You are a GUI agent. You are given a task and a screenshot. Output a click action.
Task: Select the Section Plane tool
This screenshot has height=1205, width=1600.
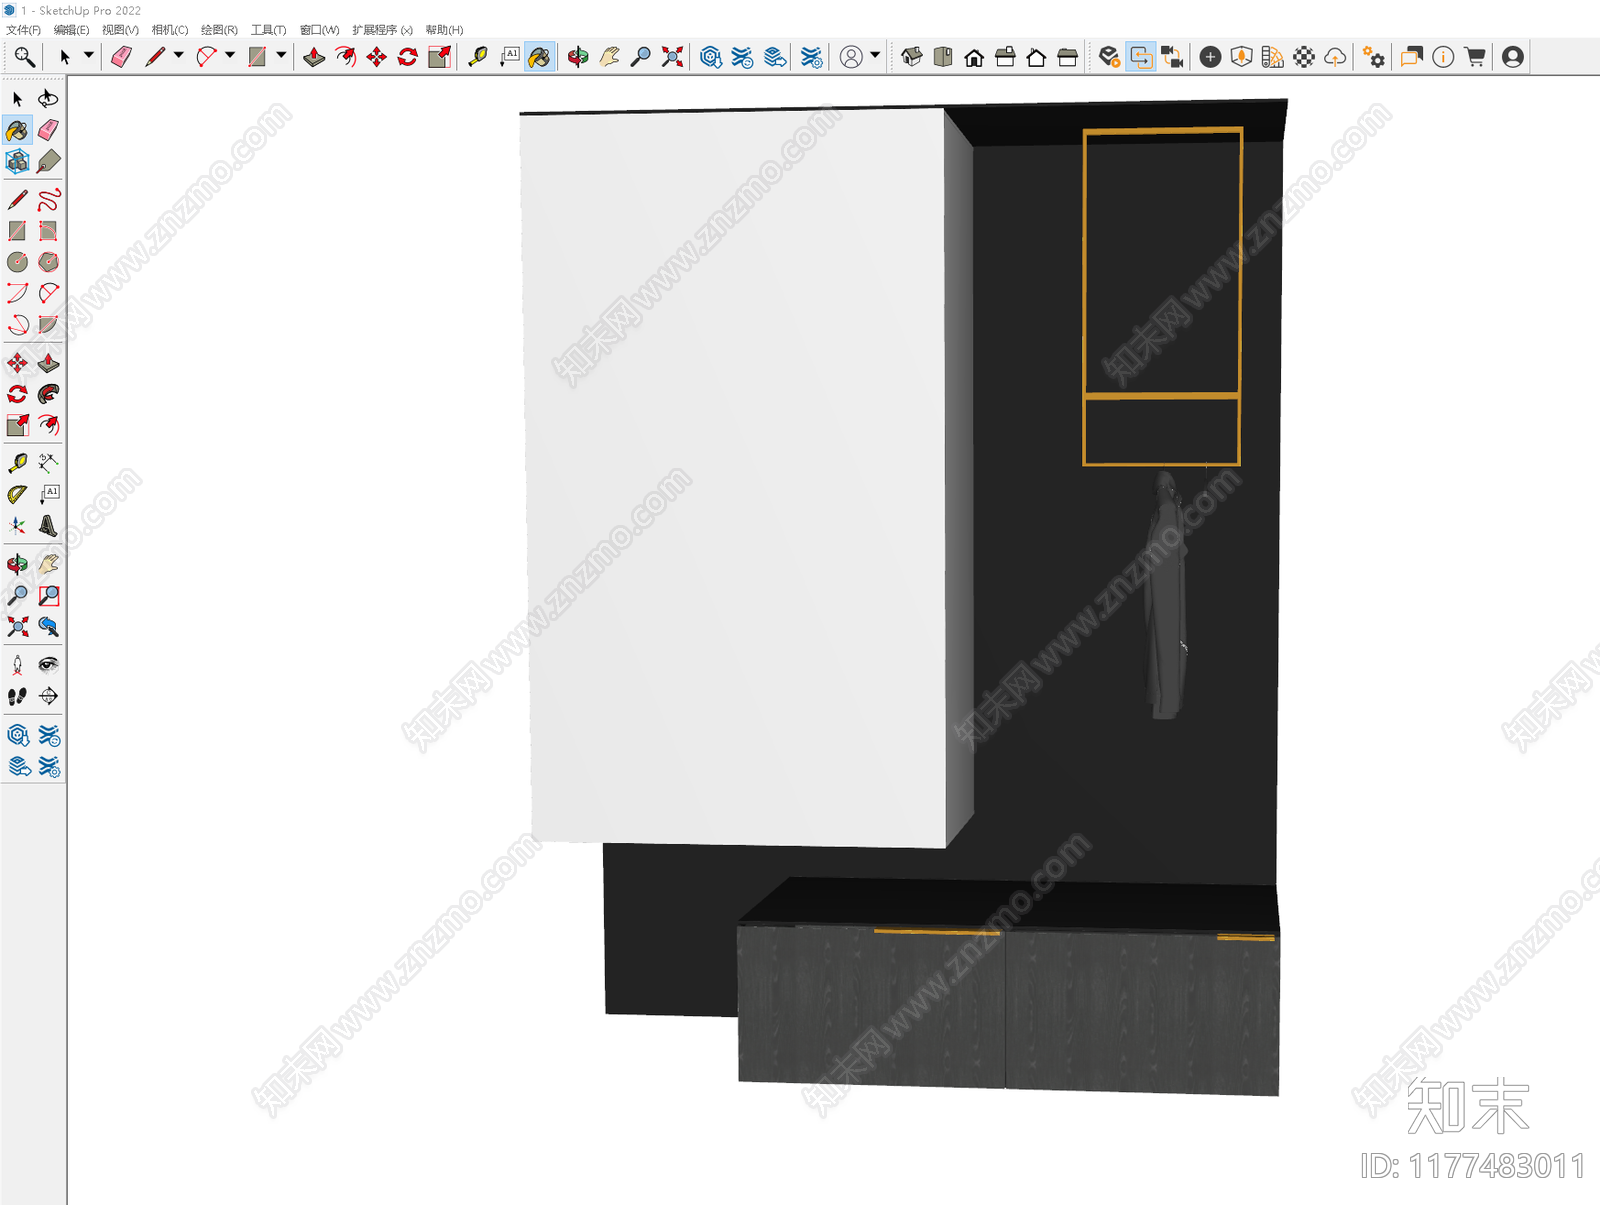click(x=48, y=696)
